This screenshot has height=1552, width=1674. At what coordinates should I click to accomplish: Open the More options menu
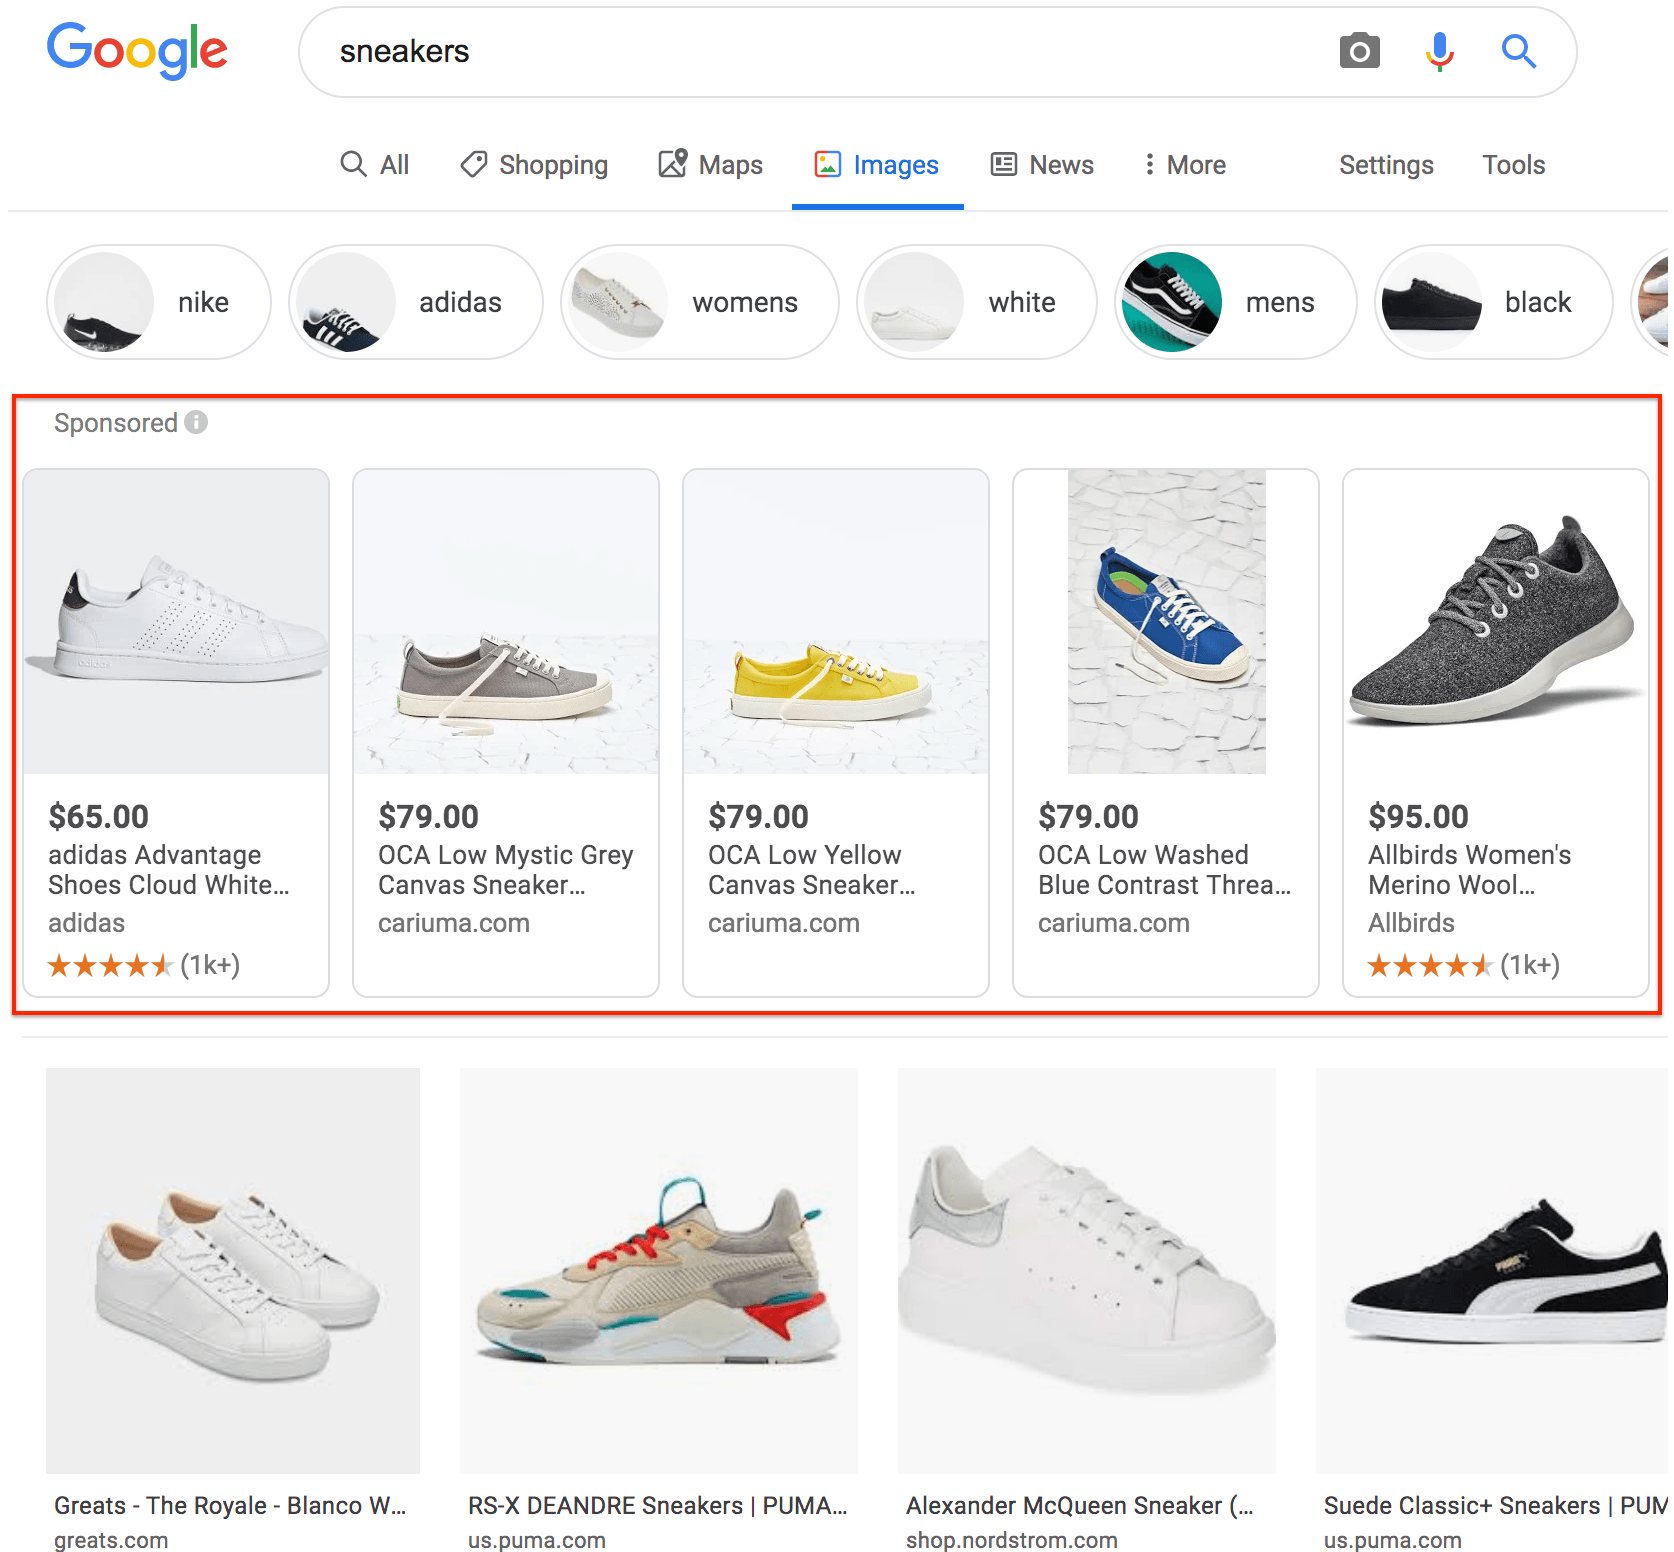(1185, 165)
